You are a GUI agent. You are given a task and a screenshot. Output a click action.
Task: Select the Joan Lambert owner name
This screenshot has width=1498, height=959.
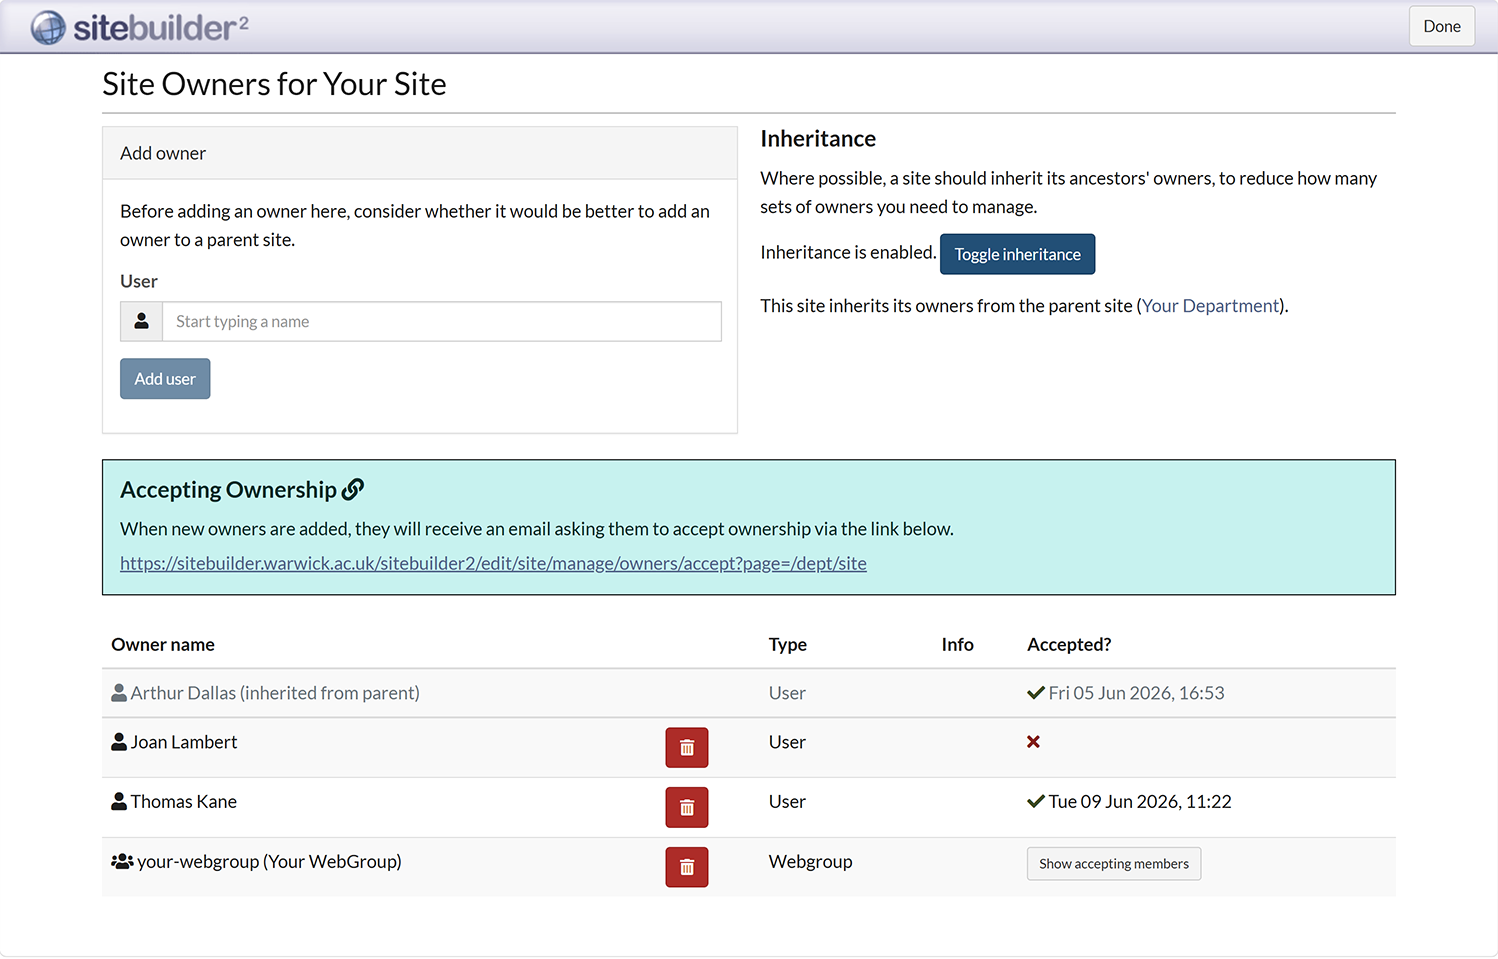tap(184, 741)
